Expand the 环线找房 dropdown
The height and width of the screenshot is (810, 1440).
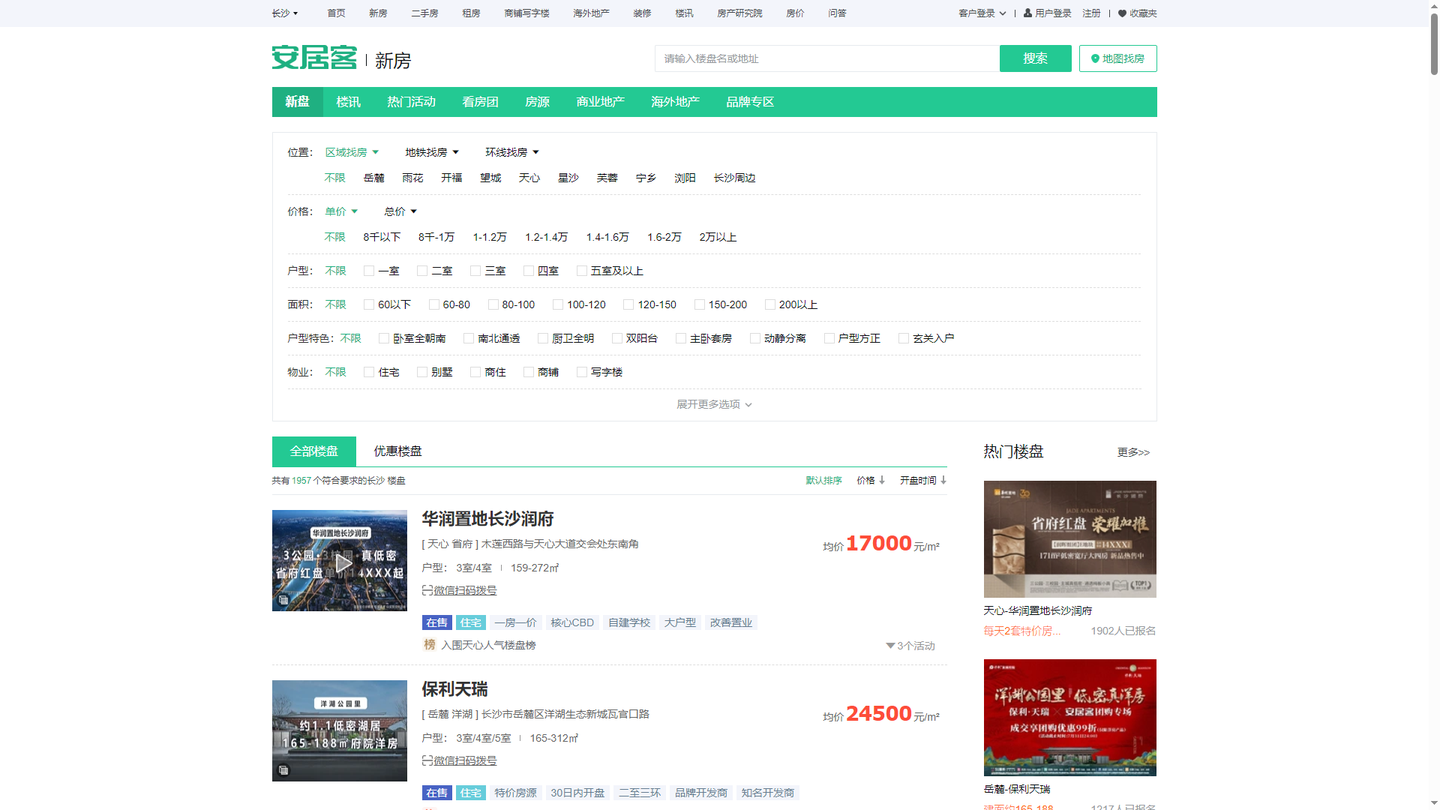[512, 152]
